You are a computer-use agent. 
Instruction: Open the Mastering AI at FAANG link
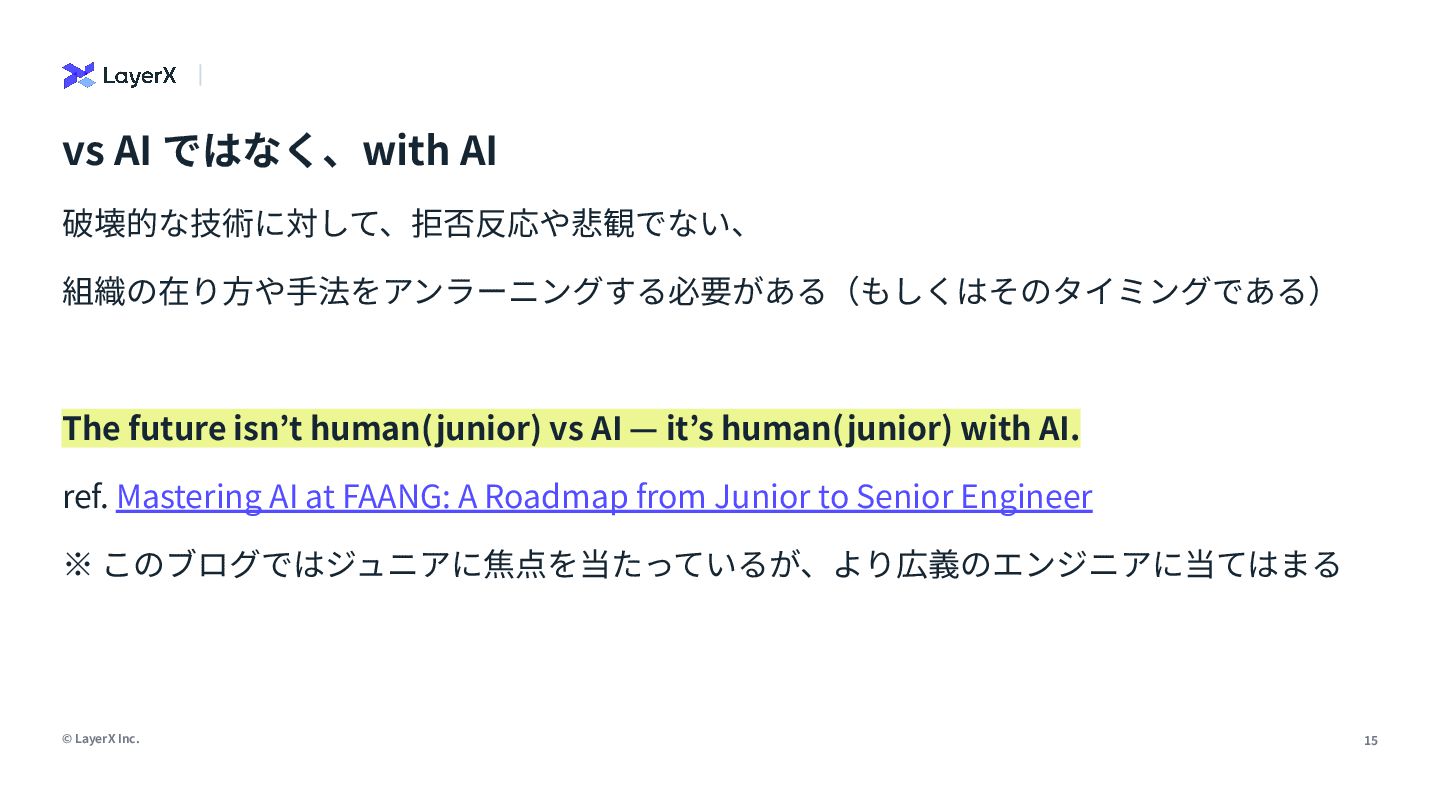pos(604,496)
